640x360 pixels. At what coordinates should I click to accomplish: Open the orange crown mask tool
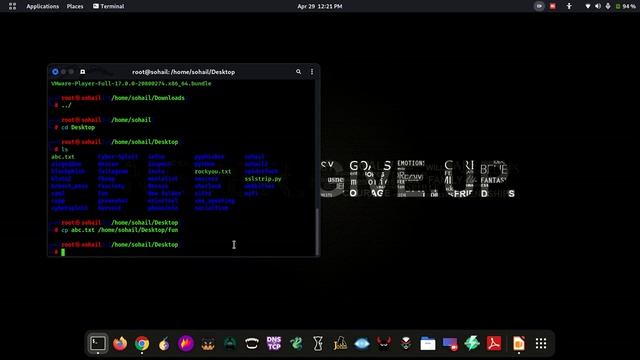pos(208,344)
